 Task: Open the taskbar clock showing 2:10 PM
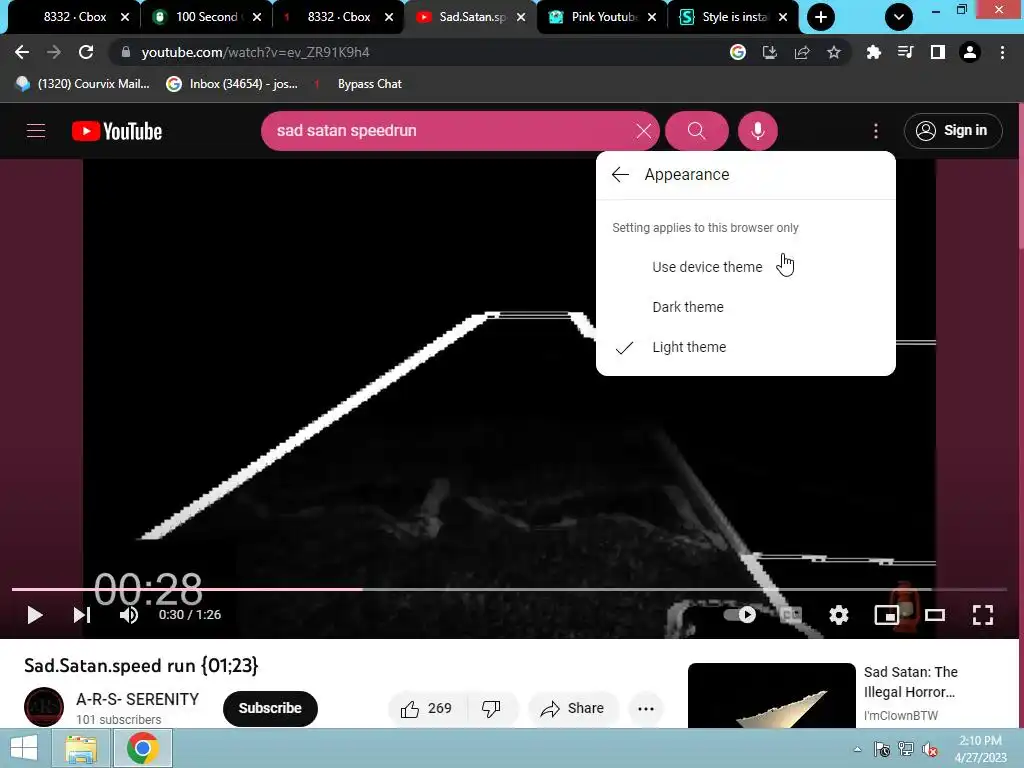tap(980, 749)
